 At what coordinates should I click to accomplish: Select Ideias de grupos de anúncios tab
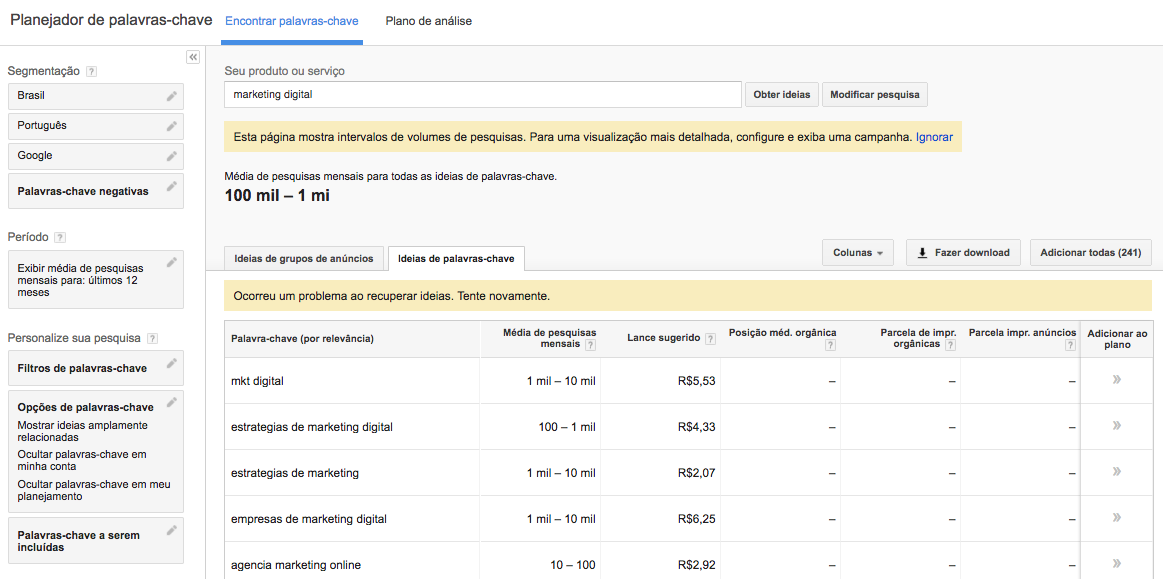304,259
